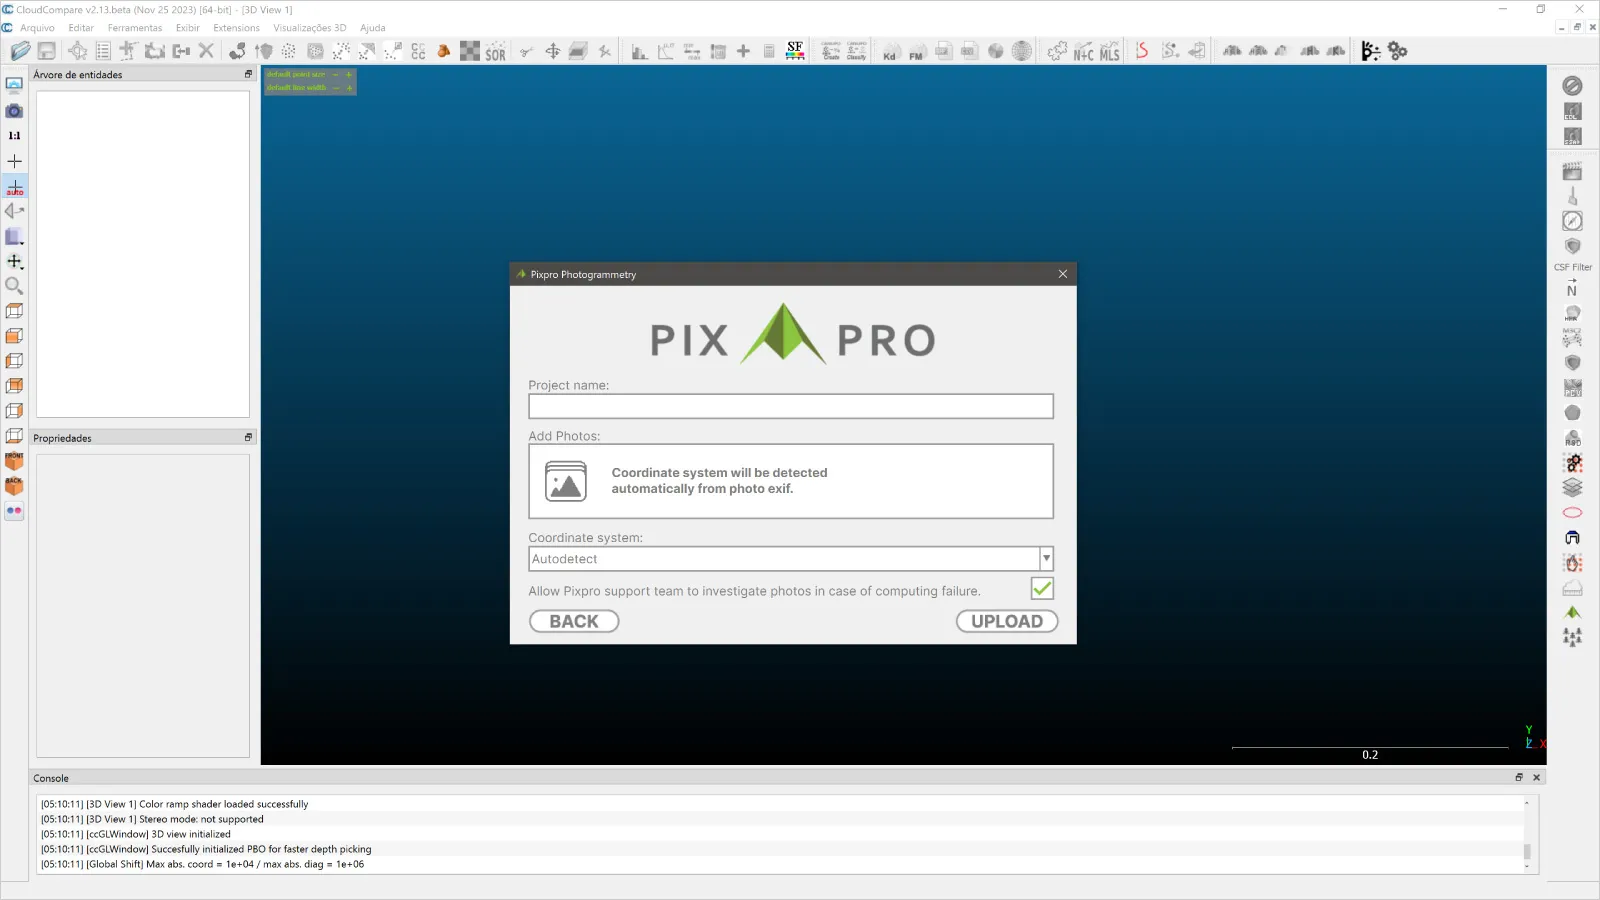Image resolution: width=1600 pixels, height=900 pixels.
Task: Click the BACK button in Pixpro dialog
Action: pyautogui.click(x=574, y=622)
